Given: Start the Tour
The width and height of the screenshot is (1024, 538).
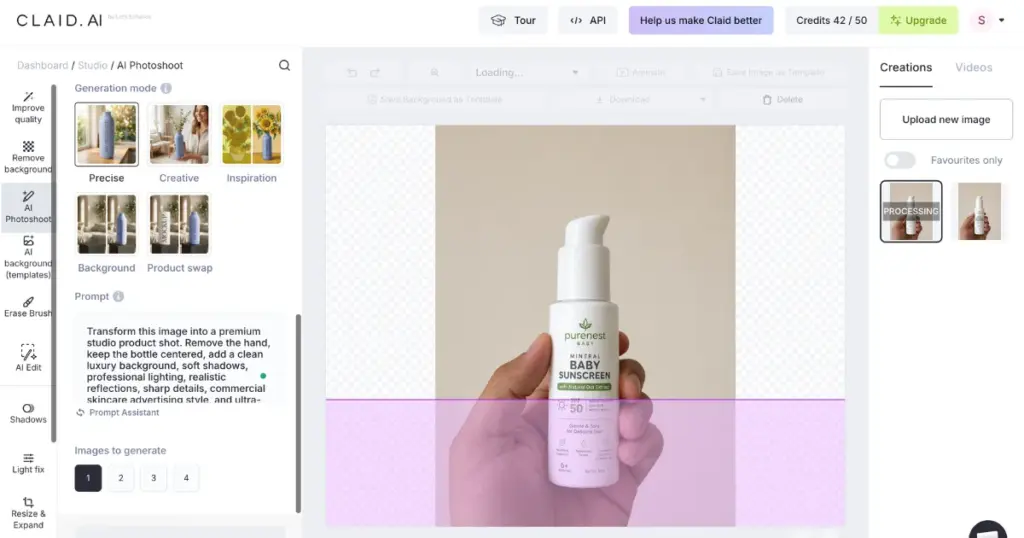Looking at the screenshot, I should 513,20.
